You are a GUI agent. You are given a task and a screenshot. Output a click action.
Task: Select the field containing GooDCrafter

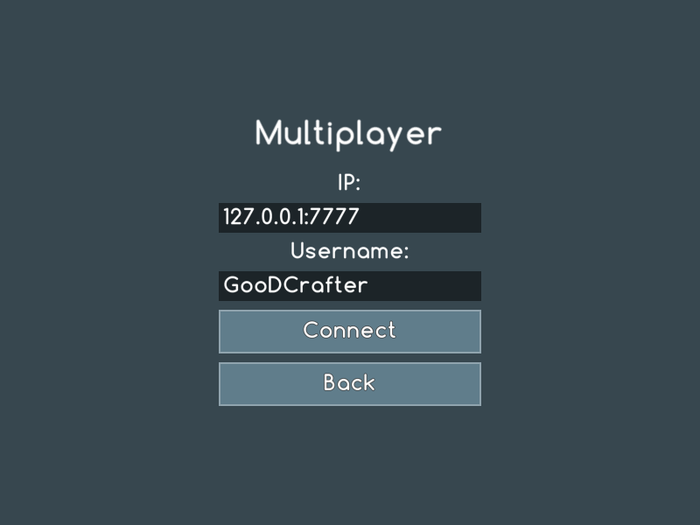click(x=350, y=286)
